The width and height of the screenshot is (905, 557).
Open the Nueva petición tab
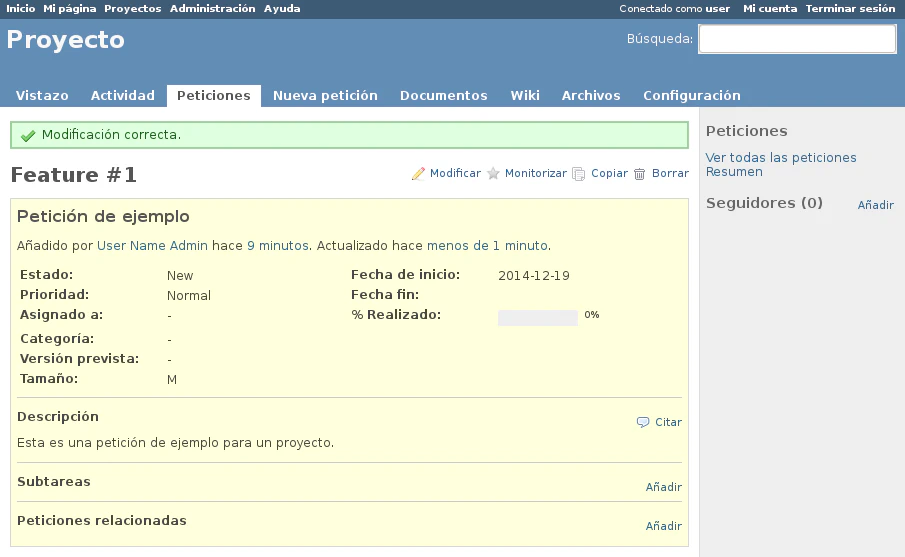pyautogui.click(x=325, y=96)
